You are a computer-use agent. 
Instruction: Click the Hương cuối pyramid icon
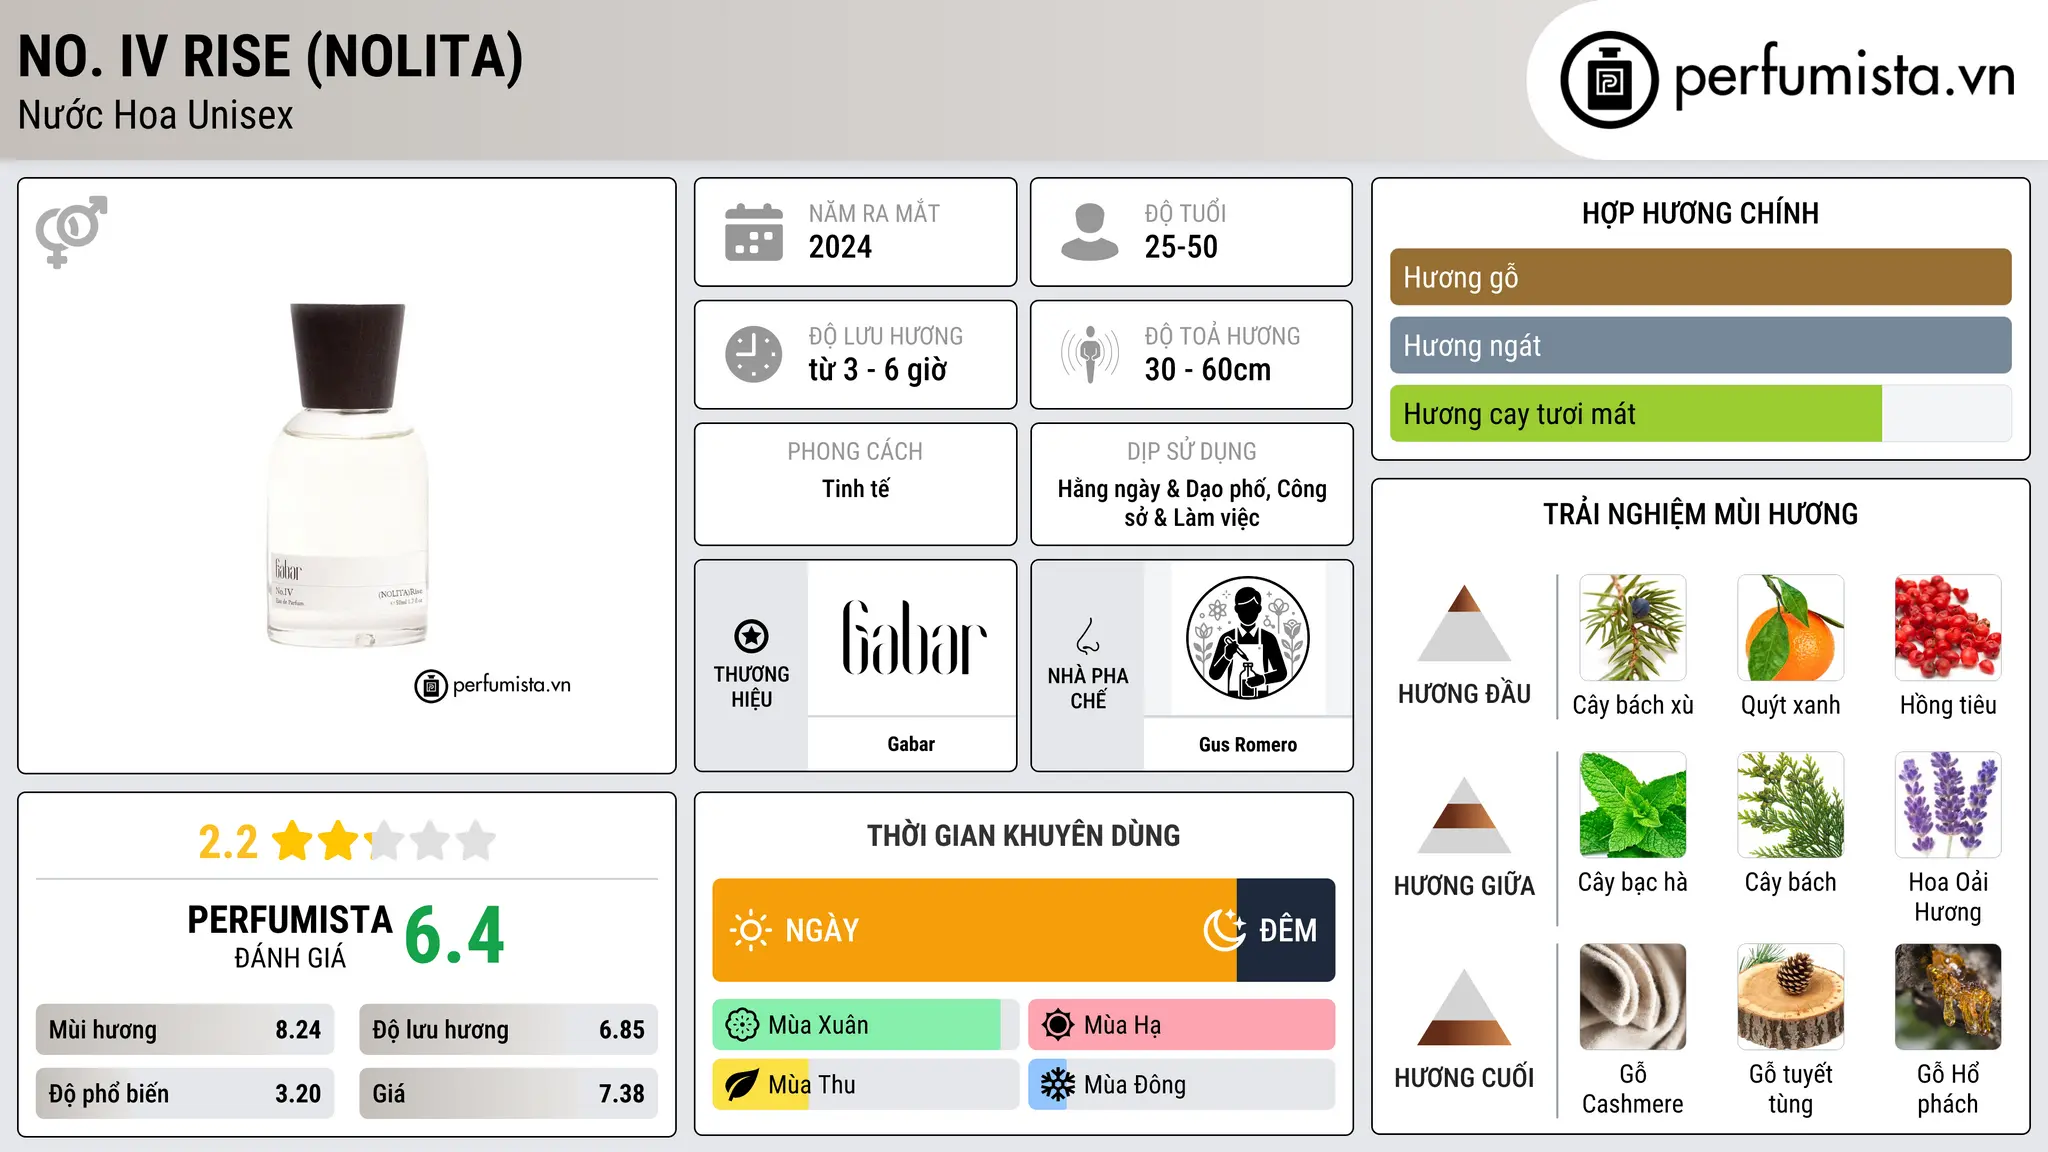pos(1464,1006)
